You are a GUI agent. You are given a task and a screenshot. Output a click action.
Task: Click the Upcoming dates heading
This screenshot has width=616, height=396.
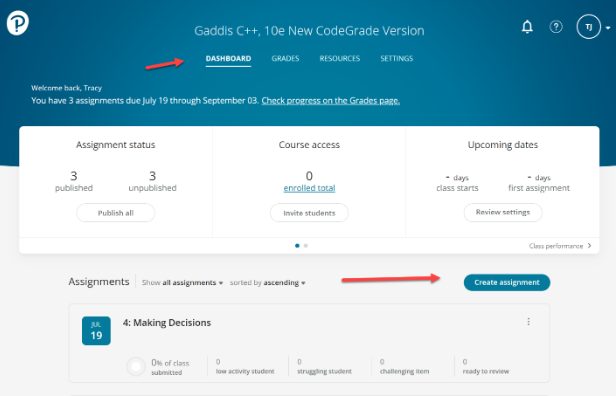[503, 145]
